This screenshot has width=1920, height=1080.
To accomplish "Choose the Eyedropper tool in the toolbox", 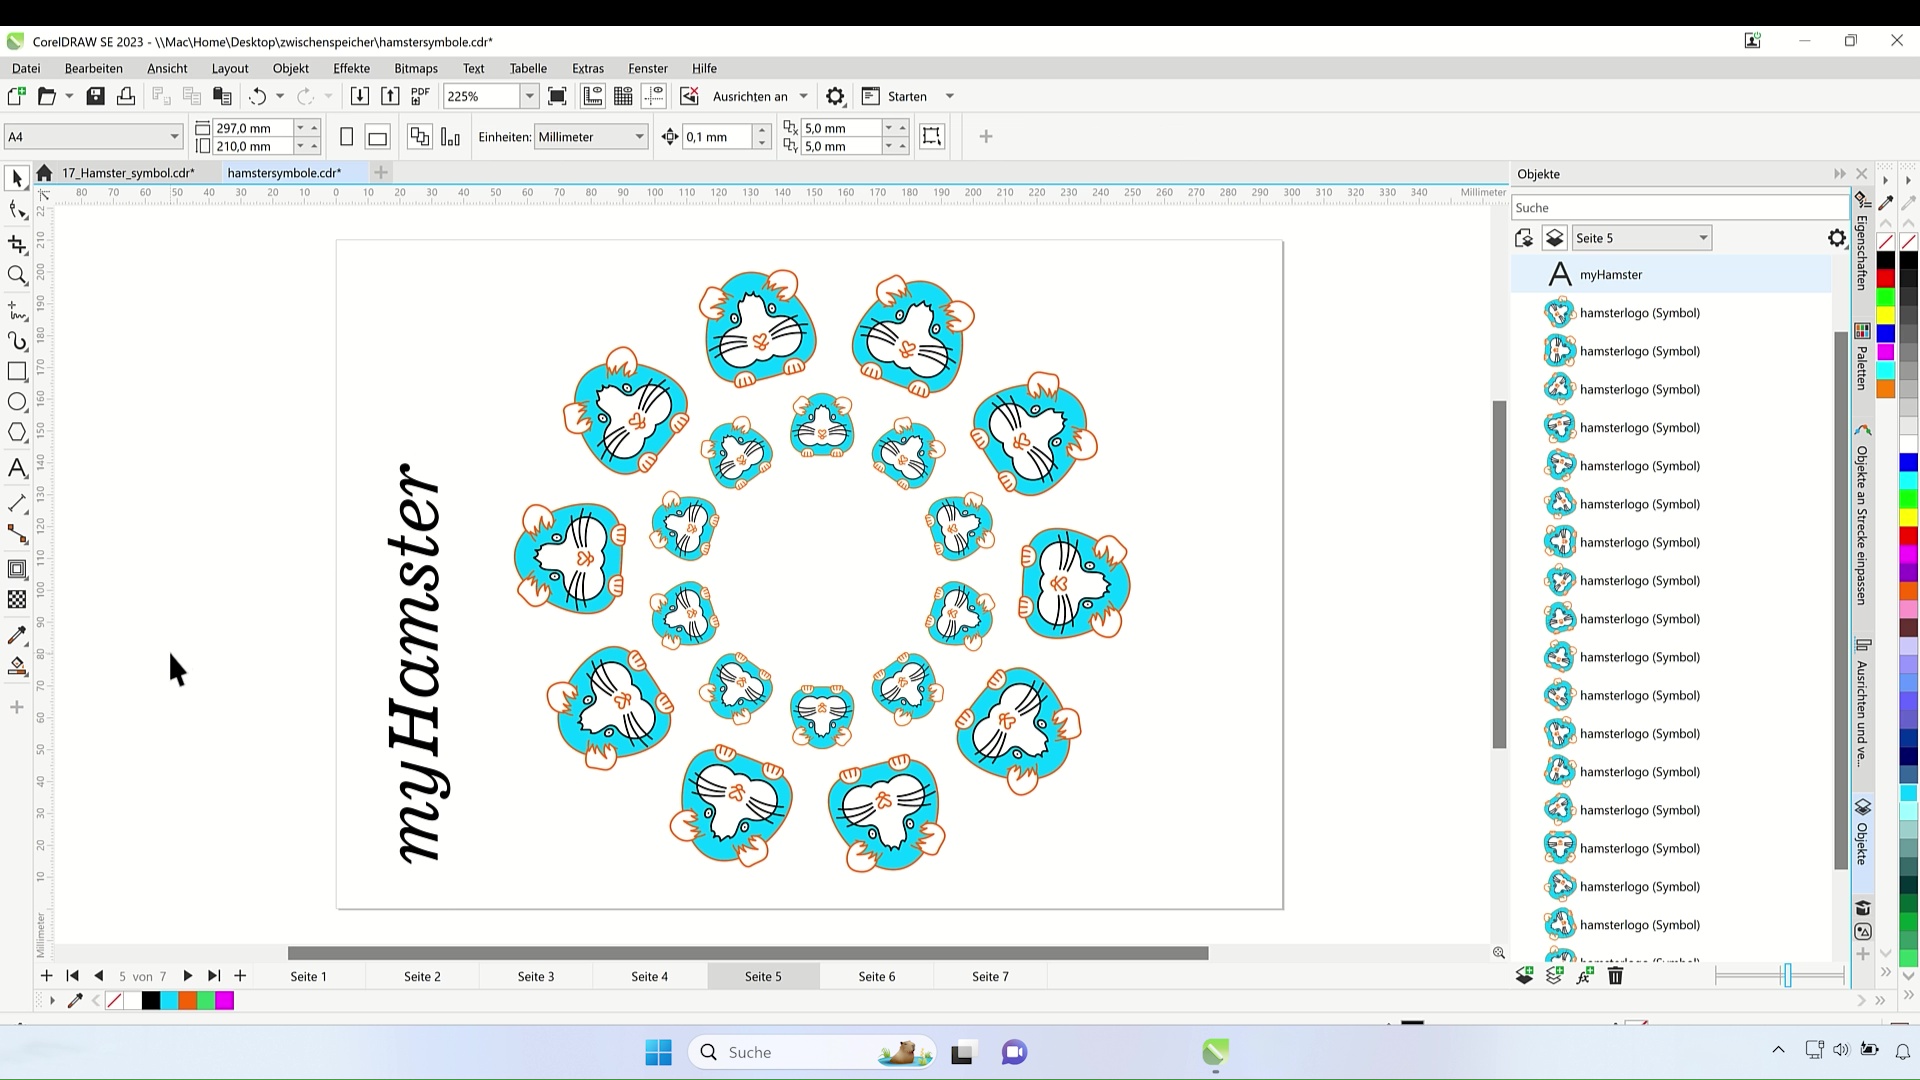I will pos(17,635).
